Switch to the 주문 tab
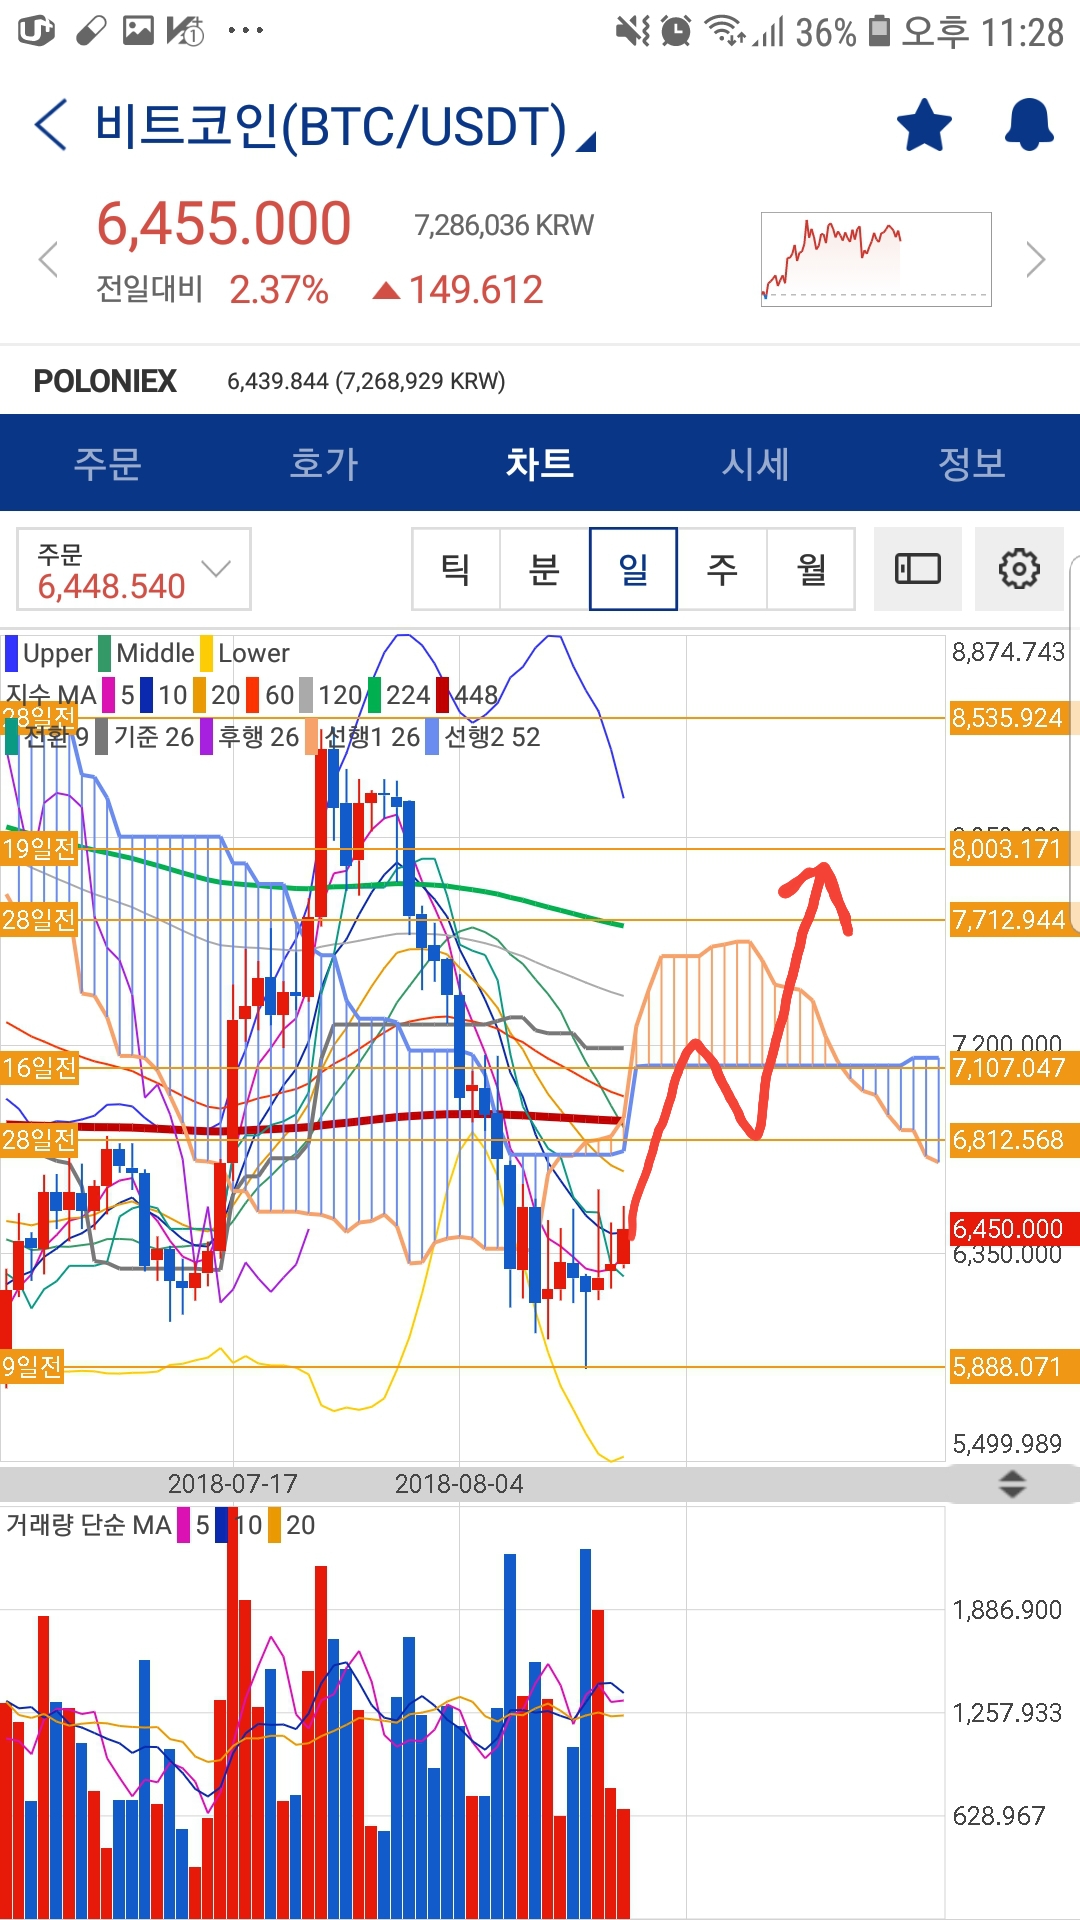This screenshot has height=1920, width=1080. [x=108, y=463]
